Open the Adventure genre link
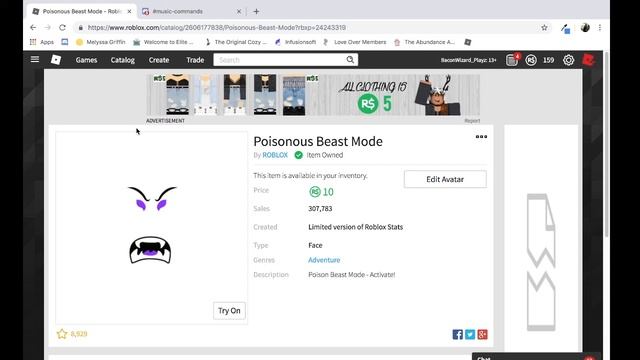 (324, 260)
